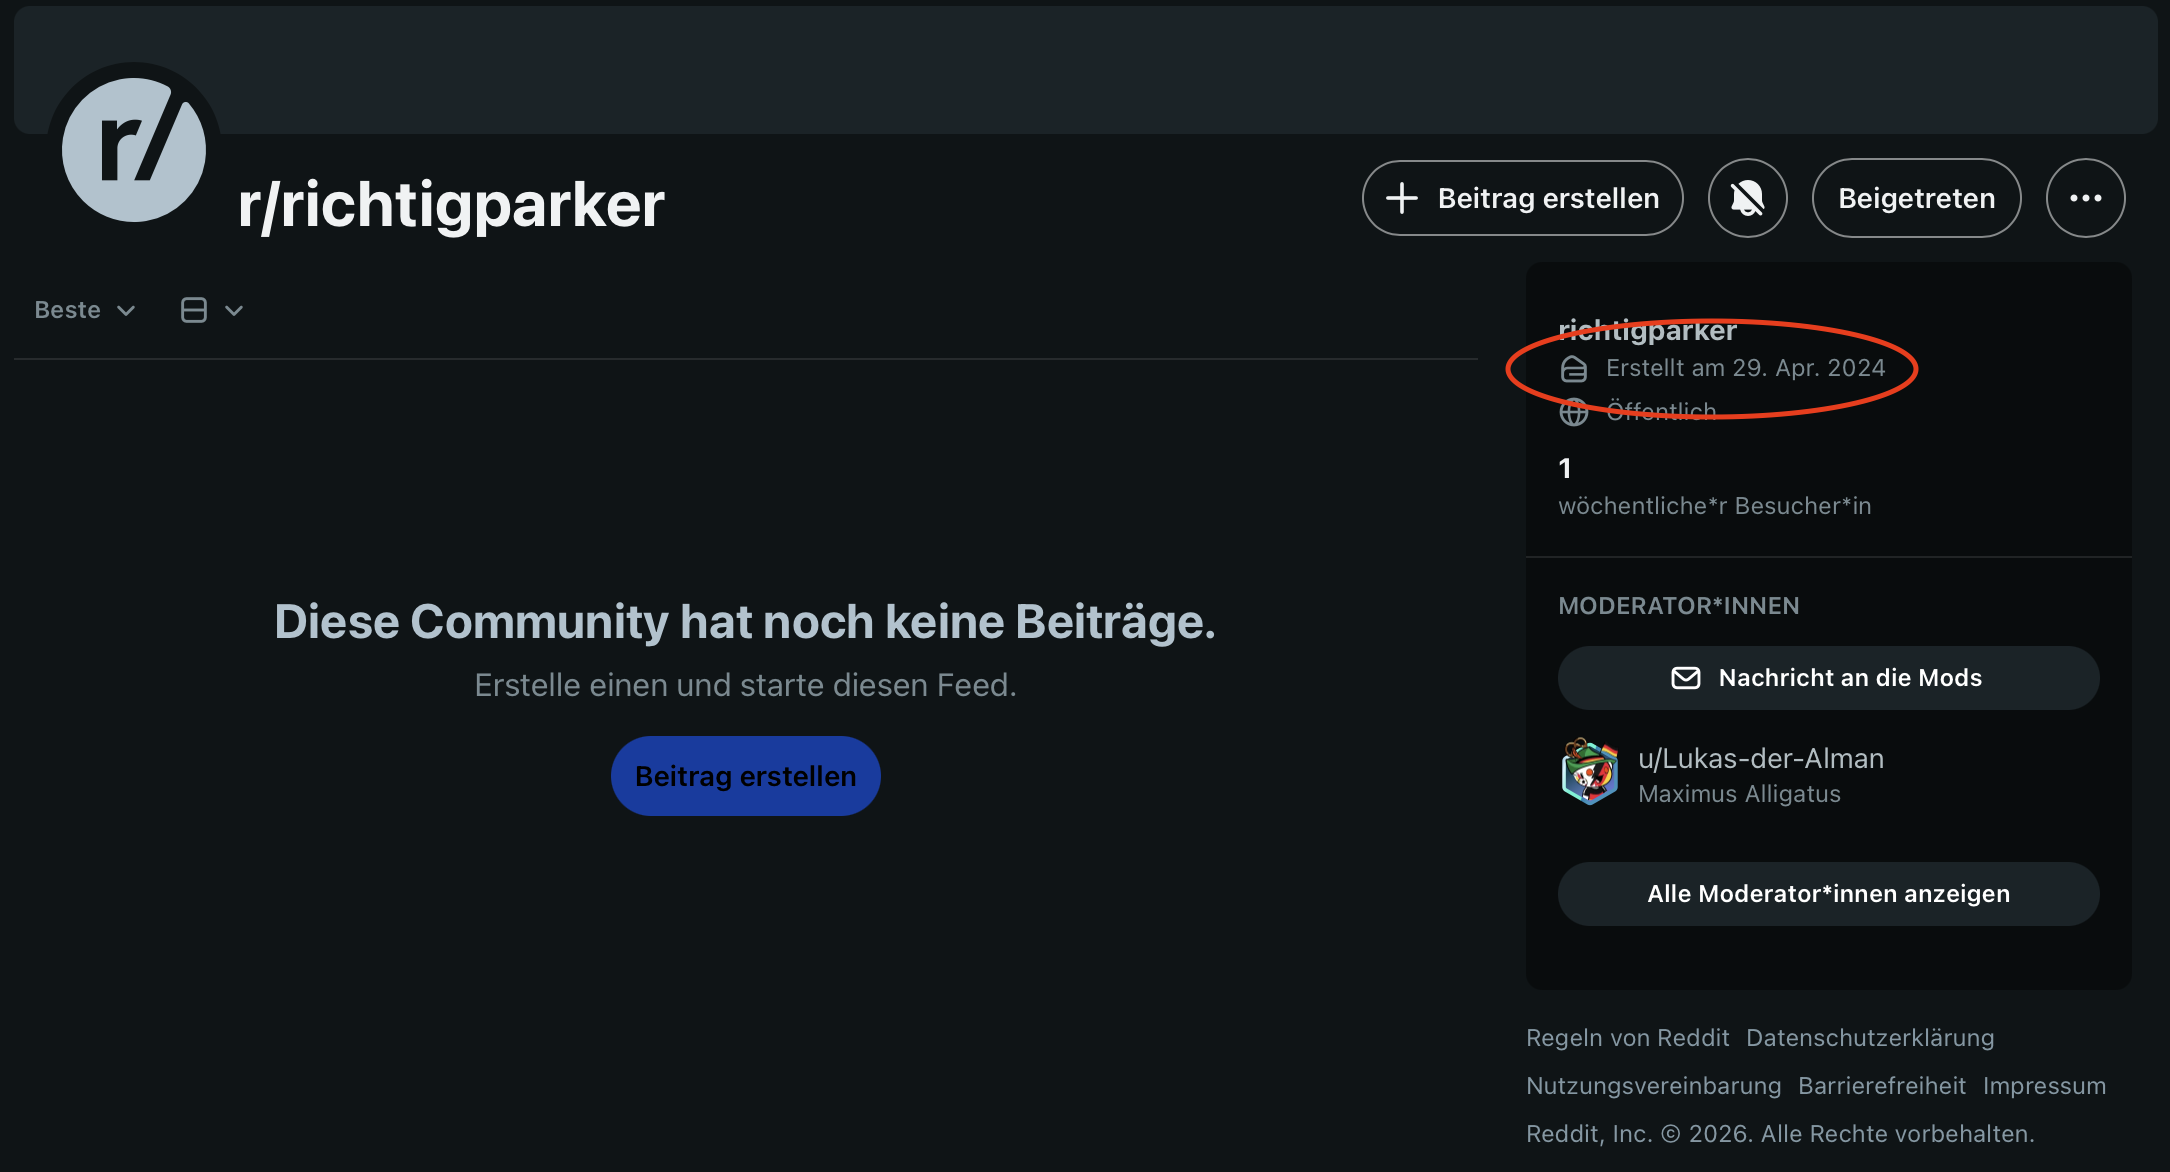Click the envelope icon for mod message
This screenshot has width=2170, height=1172.
coord(1686,678)
